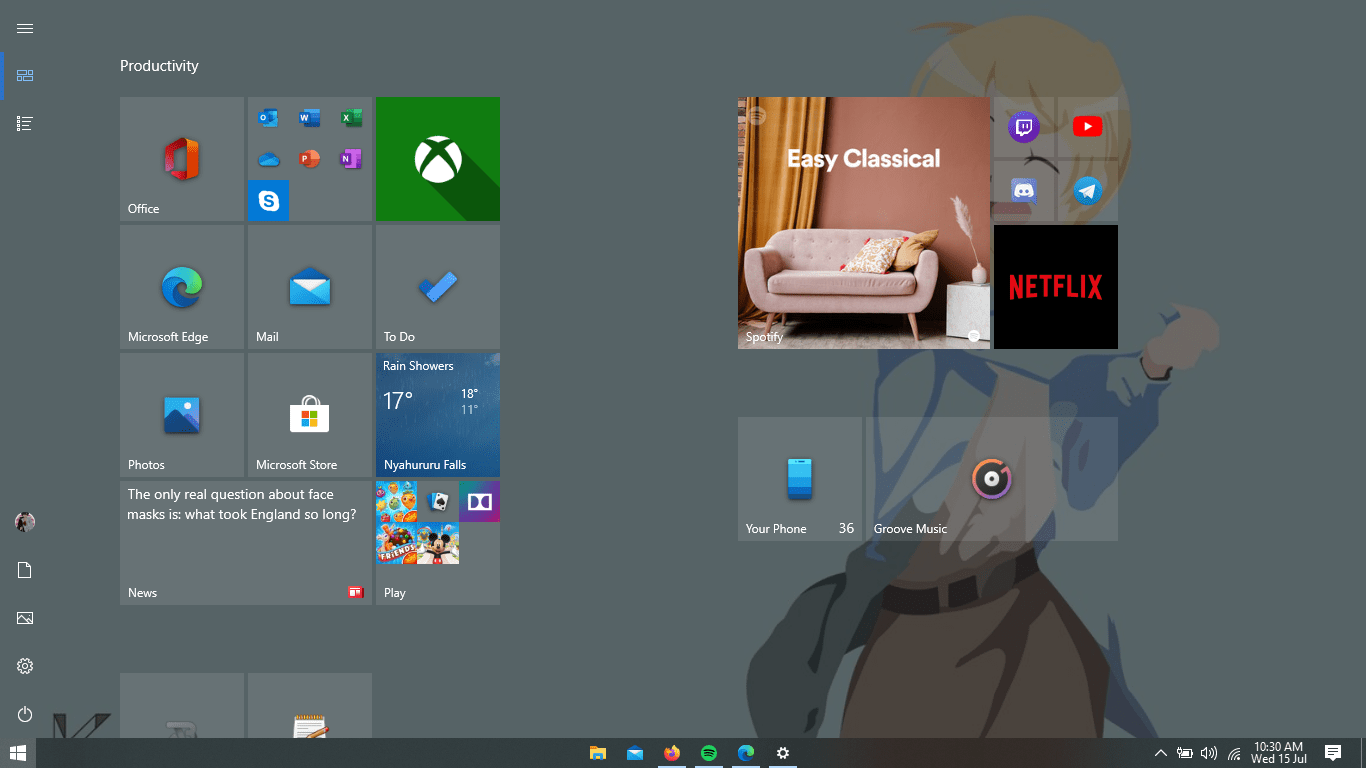The image size is (1366, 768).
Task: Launch the Skype small tile
Action: (x=268, y=201)
